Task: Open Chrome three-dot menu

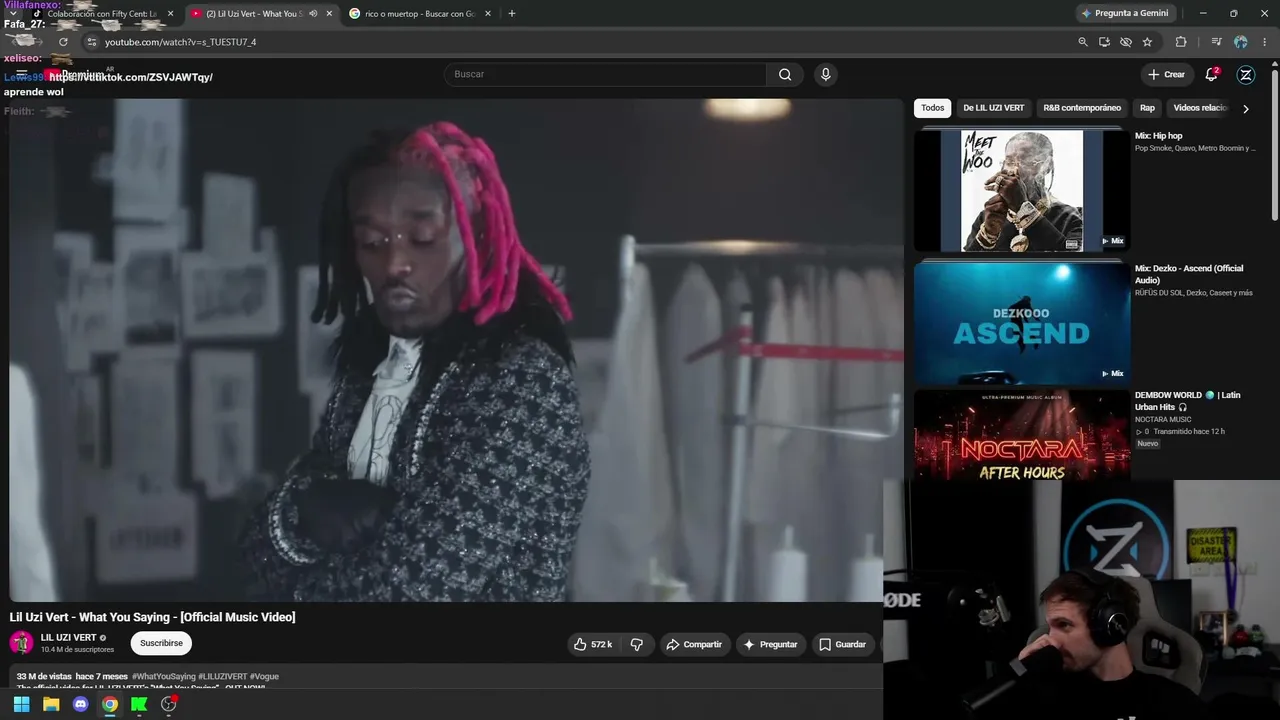Action: coord(1265,42)
